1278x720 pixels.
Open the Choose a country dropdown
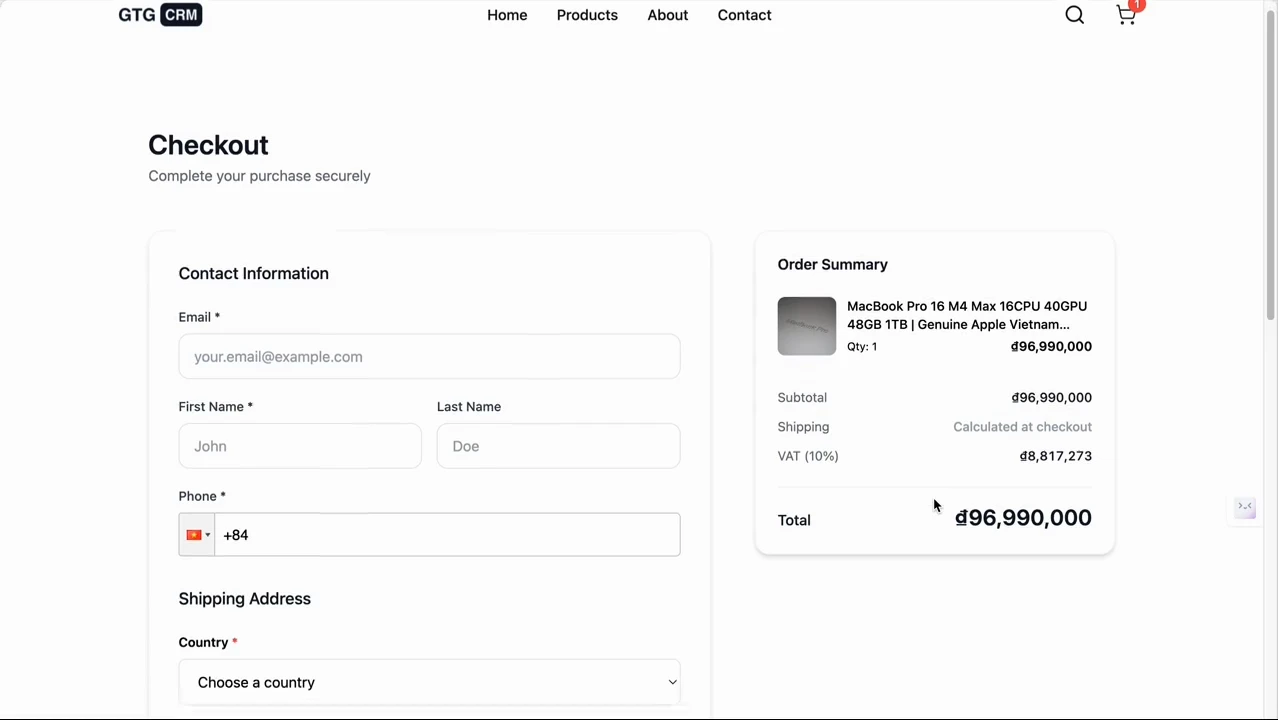tap(429, 682)
